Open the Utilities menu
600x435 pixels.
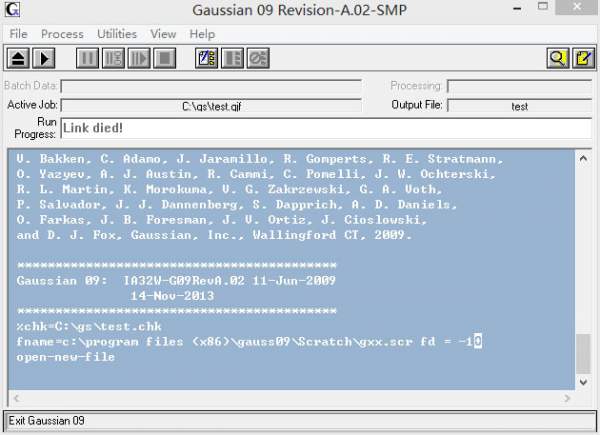117,34
